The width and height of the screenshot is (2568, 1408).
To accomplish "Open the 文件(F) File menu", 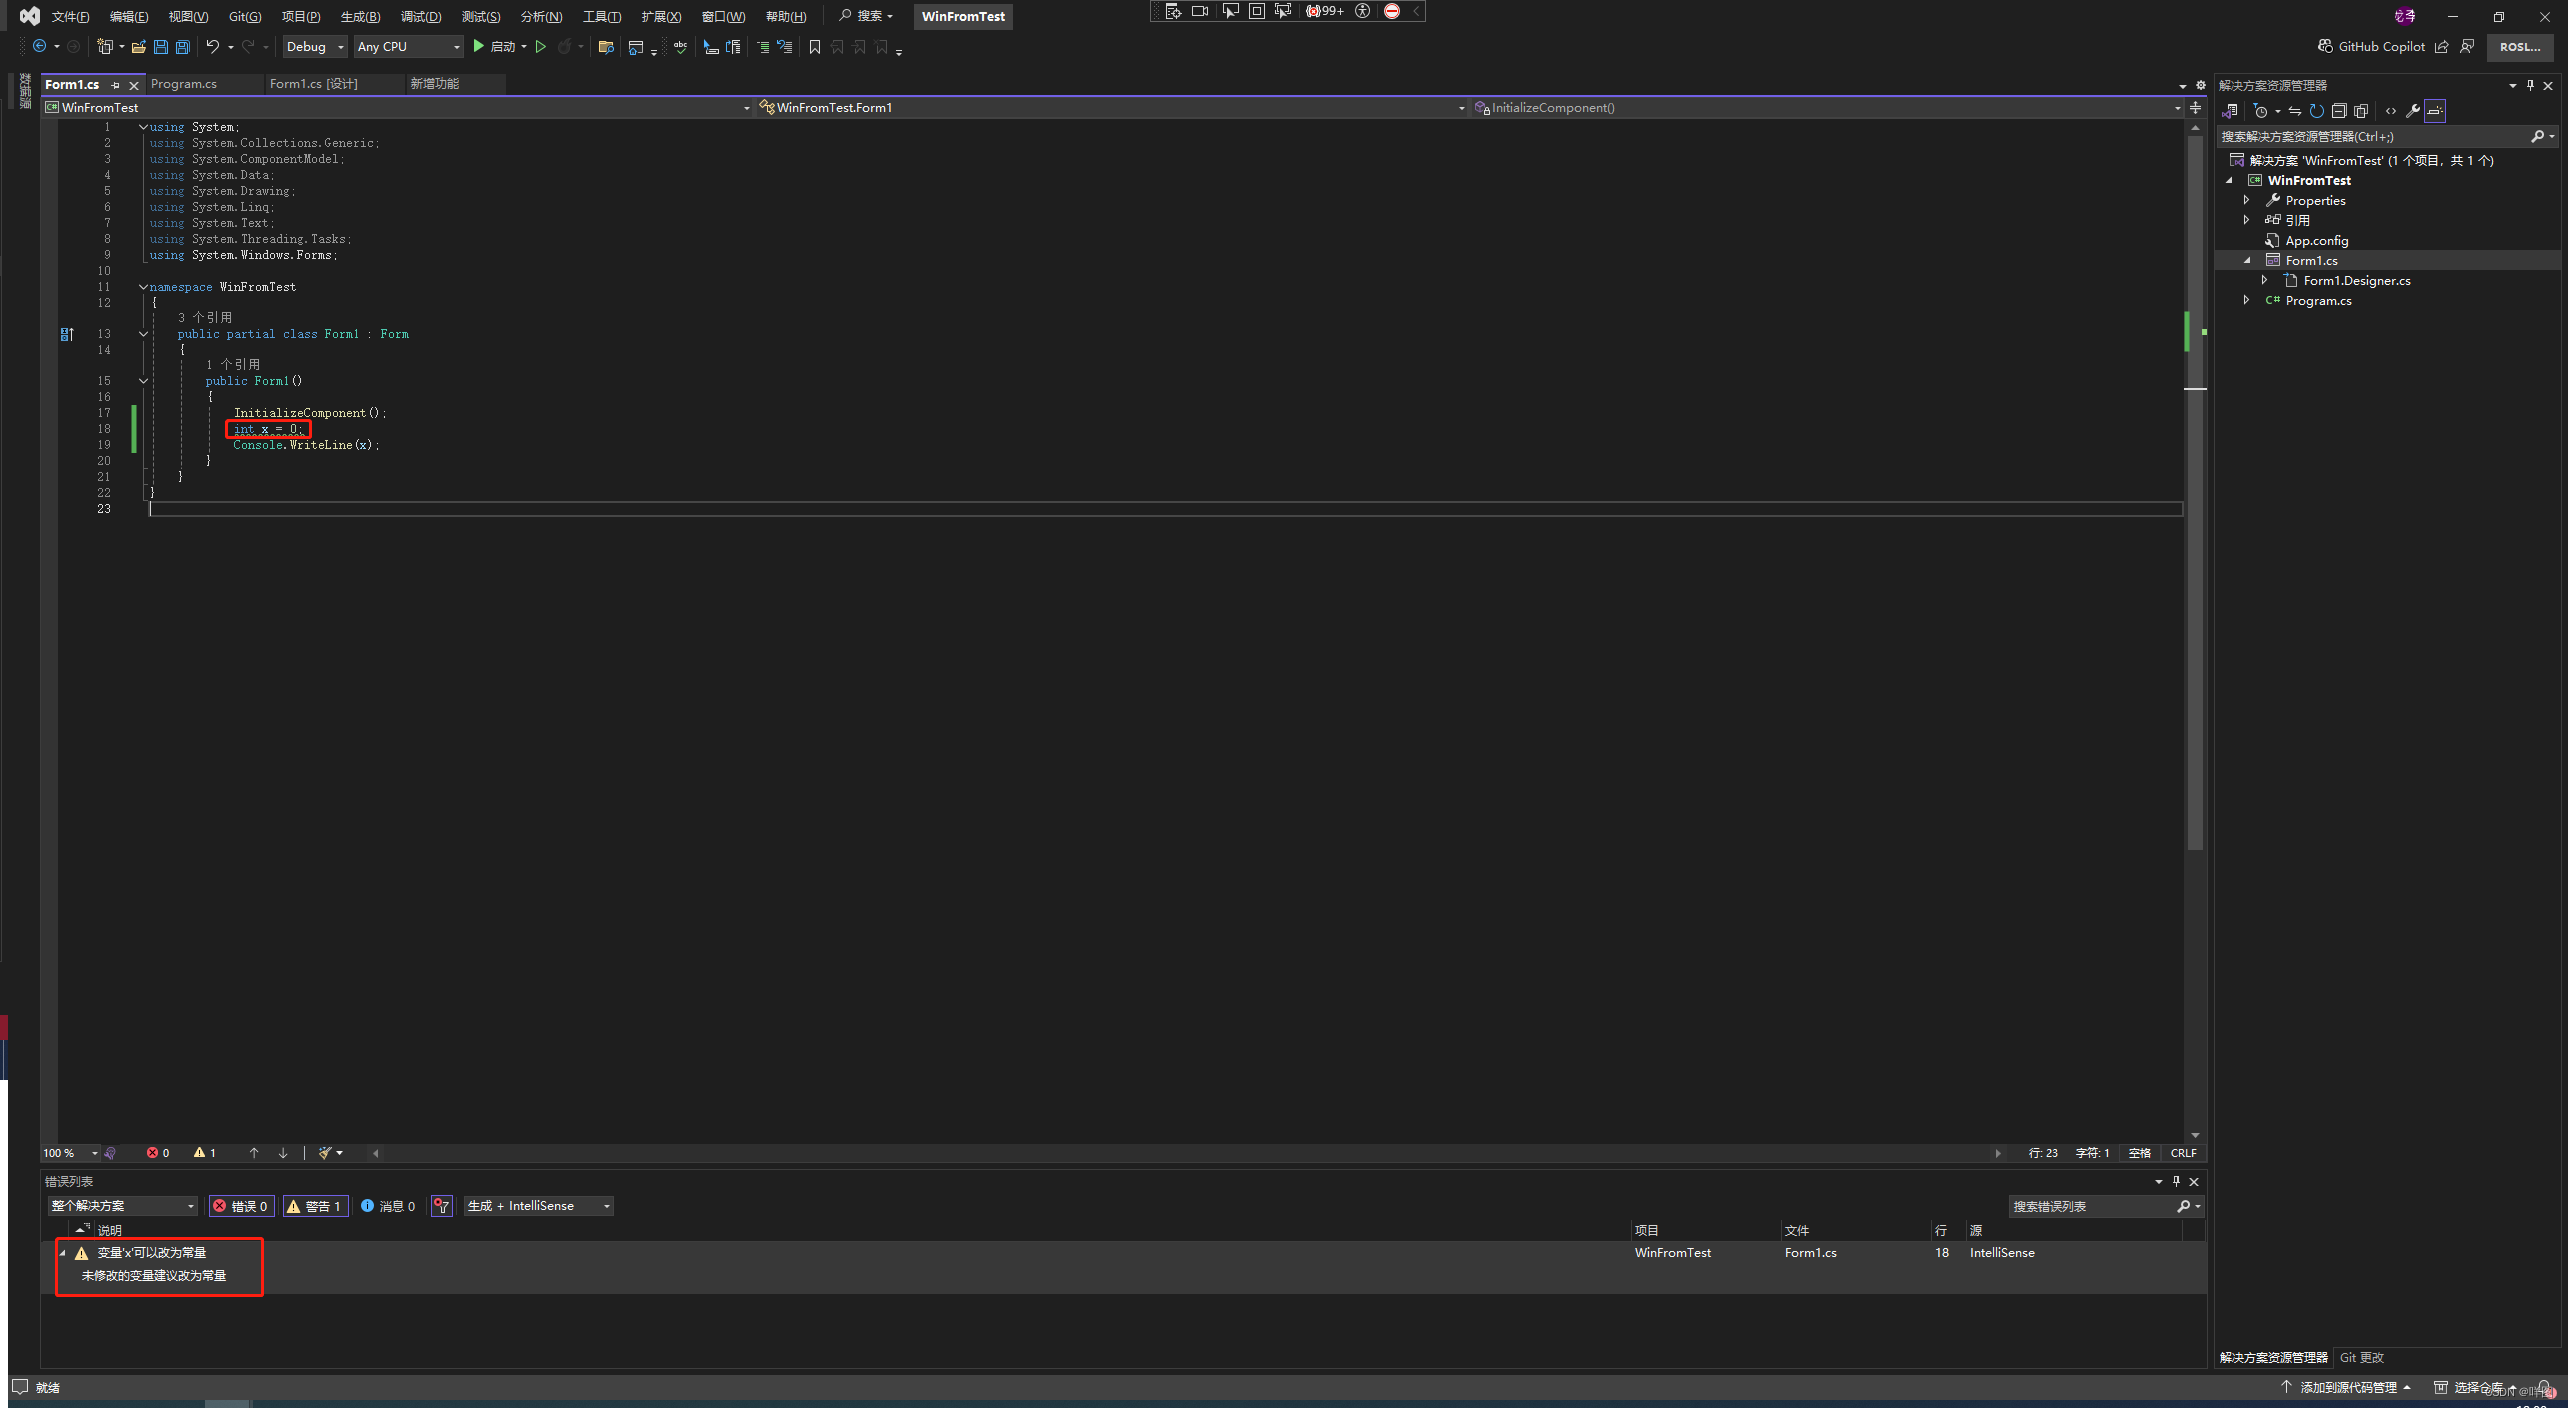I will [x=70, y=16].
